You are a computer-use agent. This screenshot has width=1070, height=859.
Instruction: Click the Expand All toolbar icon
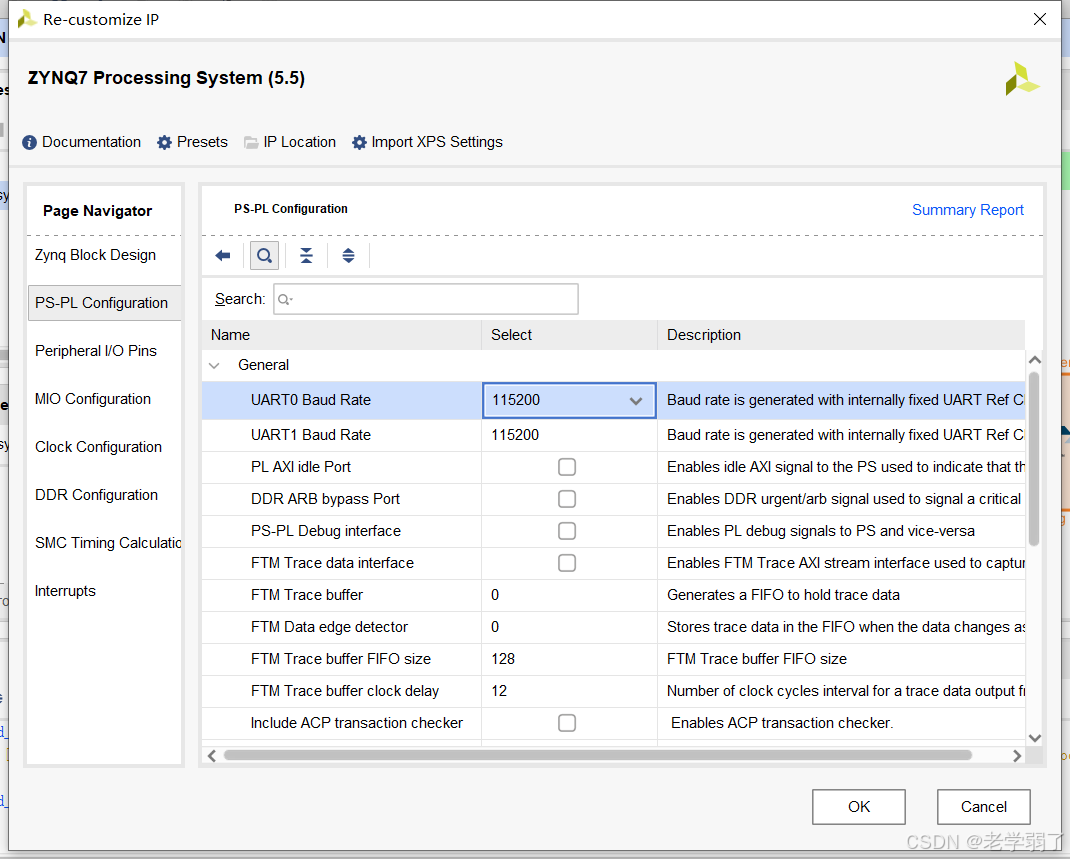point(348,256)
